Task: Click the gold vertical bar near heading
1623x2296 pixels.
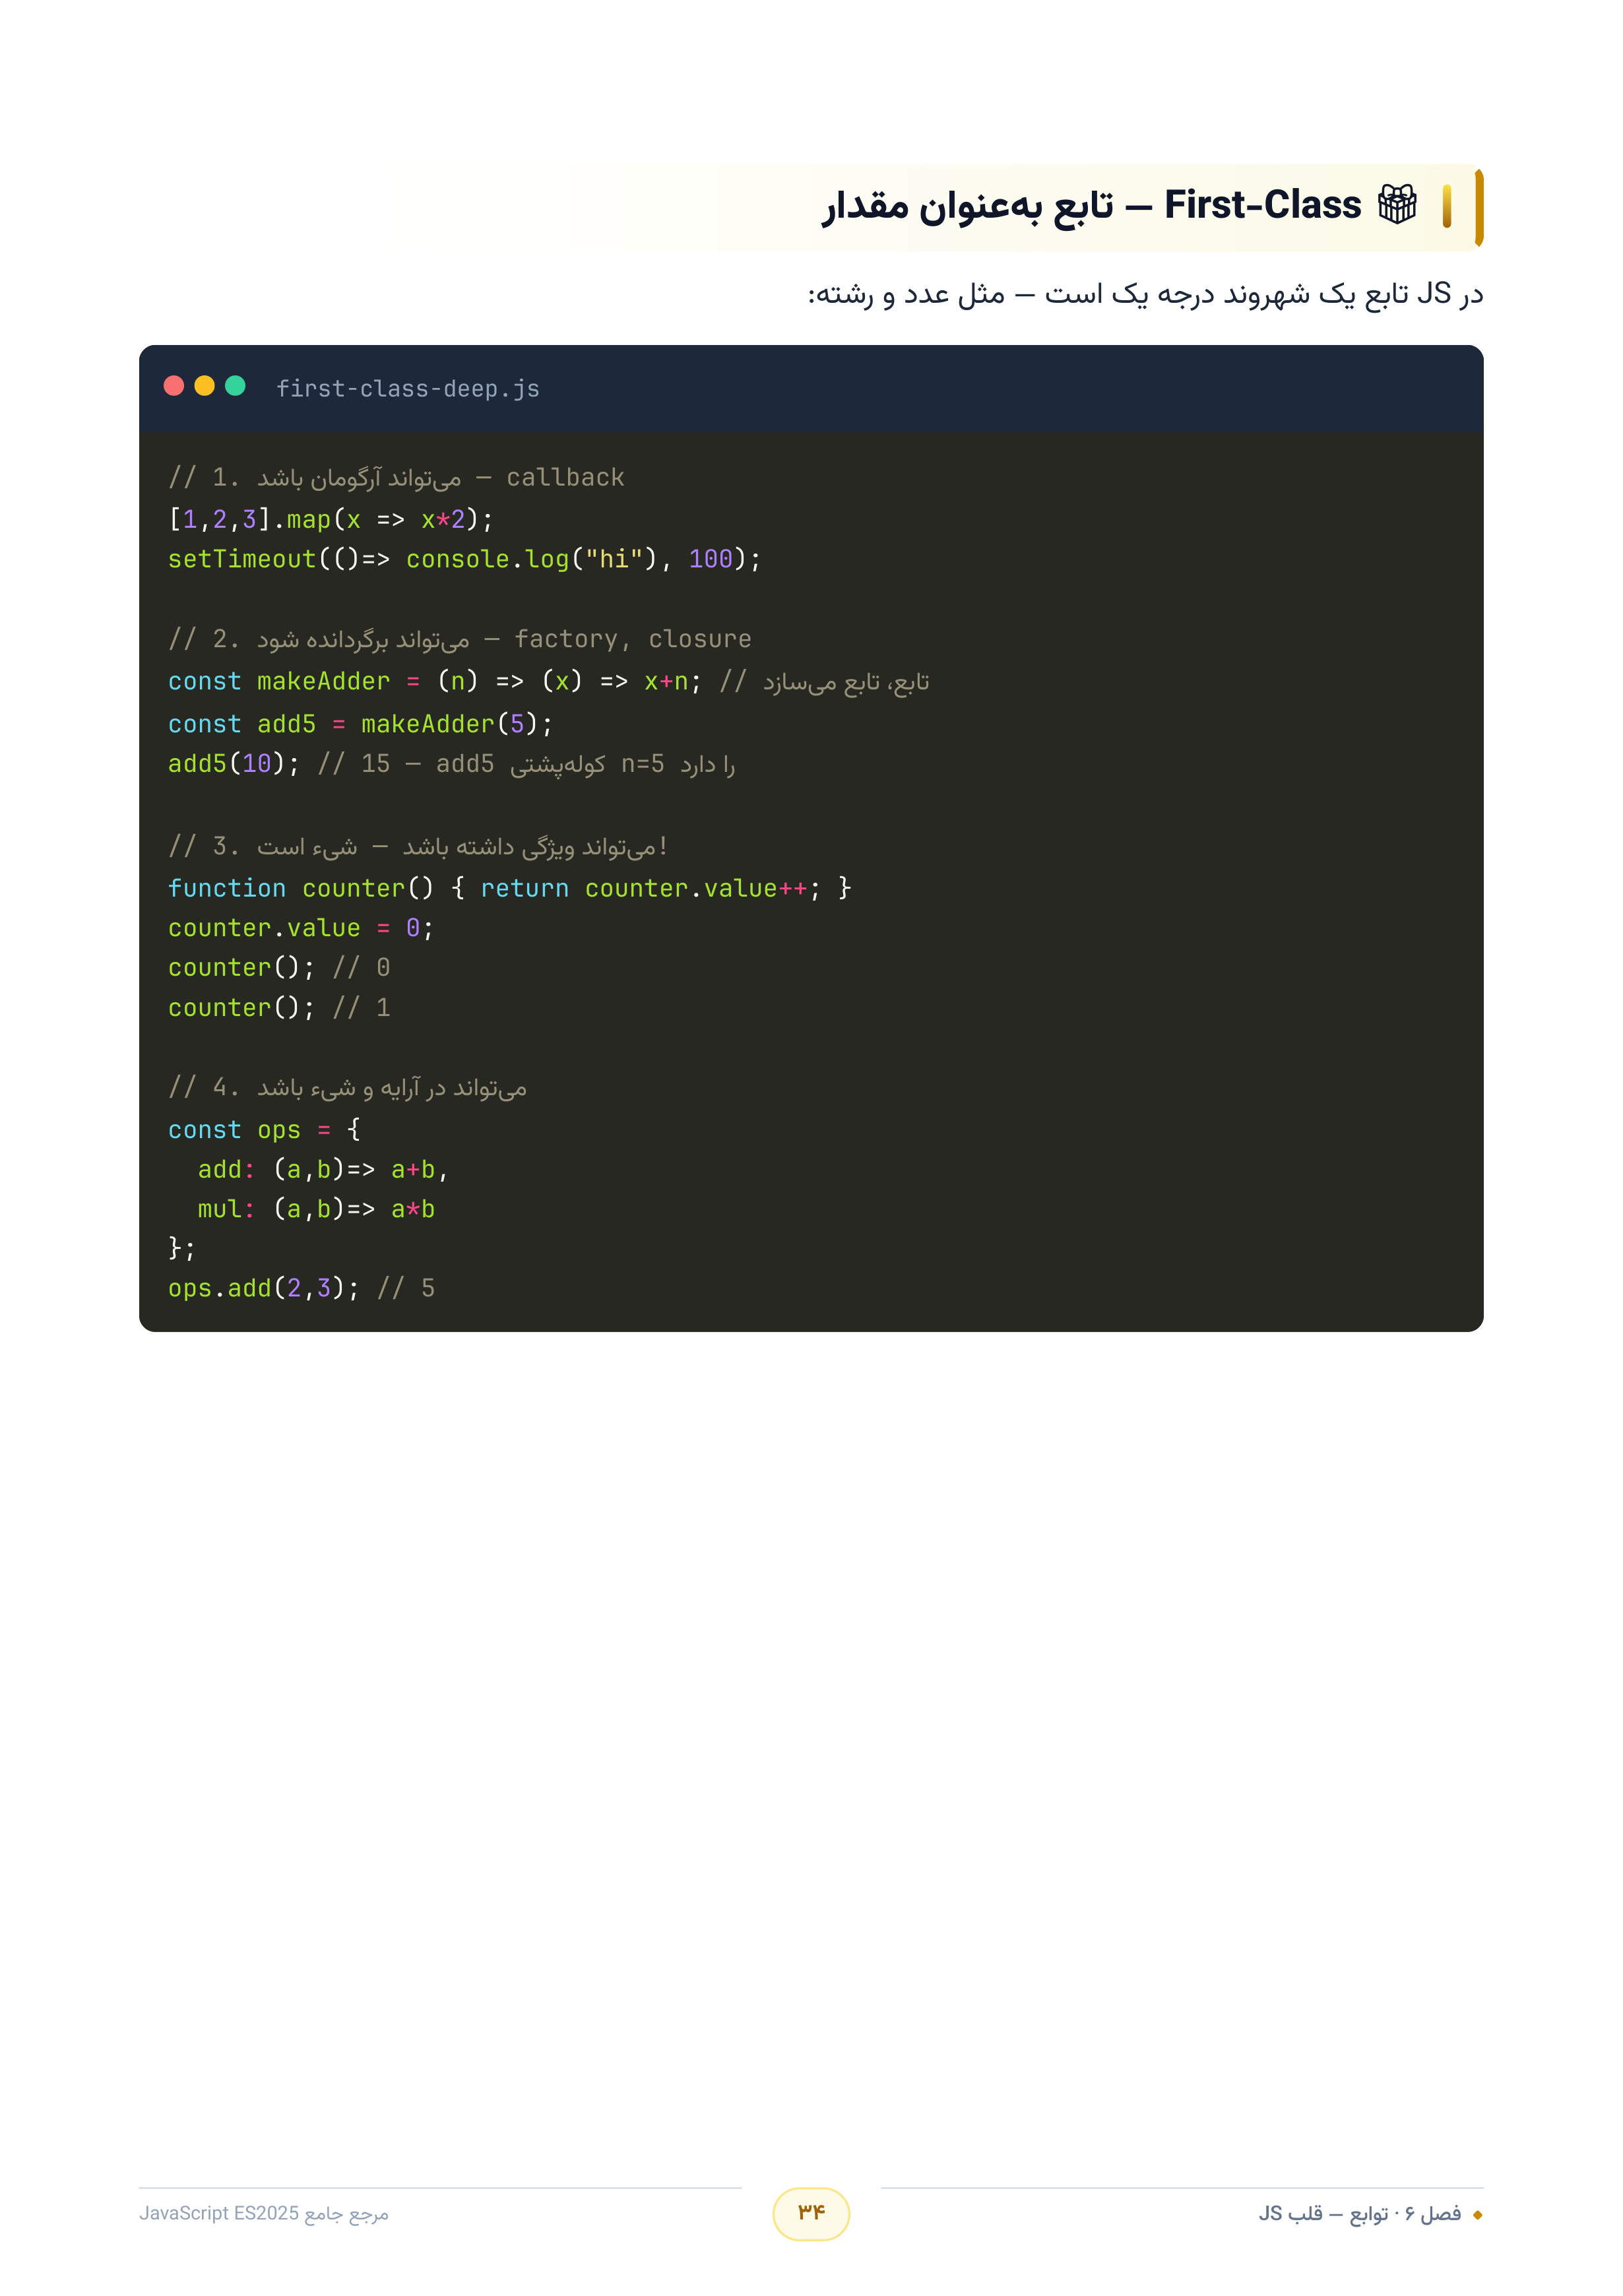Action: 1447,206
